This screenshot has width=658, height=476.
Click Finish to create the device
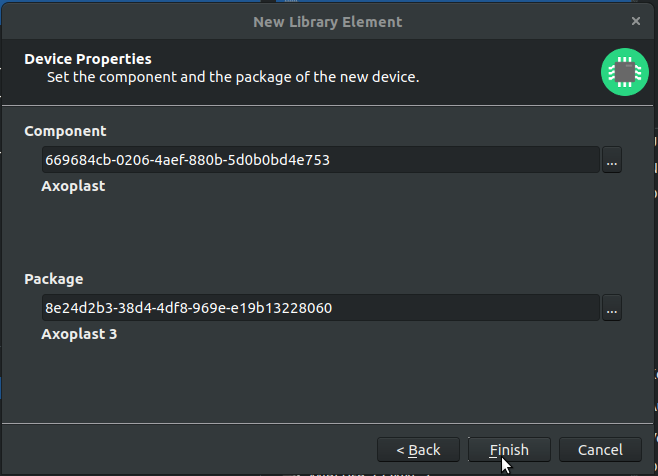(509, 450)
